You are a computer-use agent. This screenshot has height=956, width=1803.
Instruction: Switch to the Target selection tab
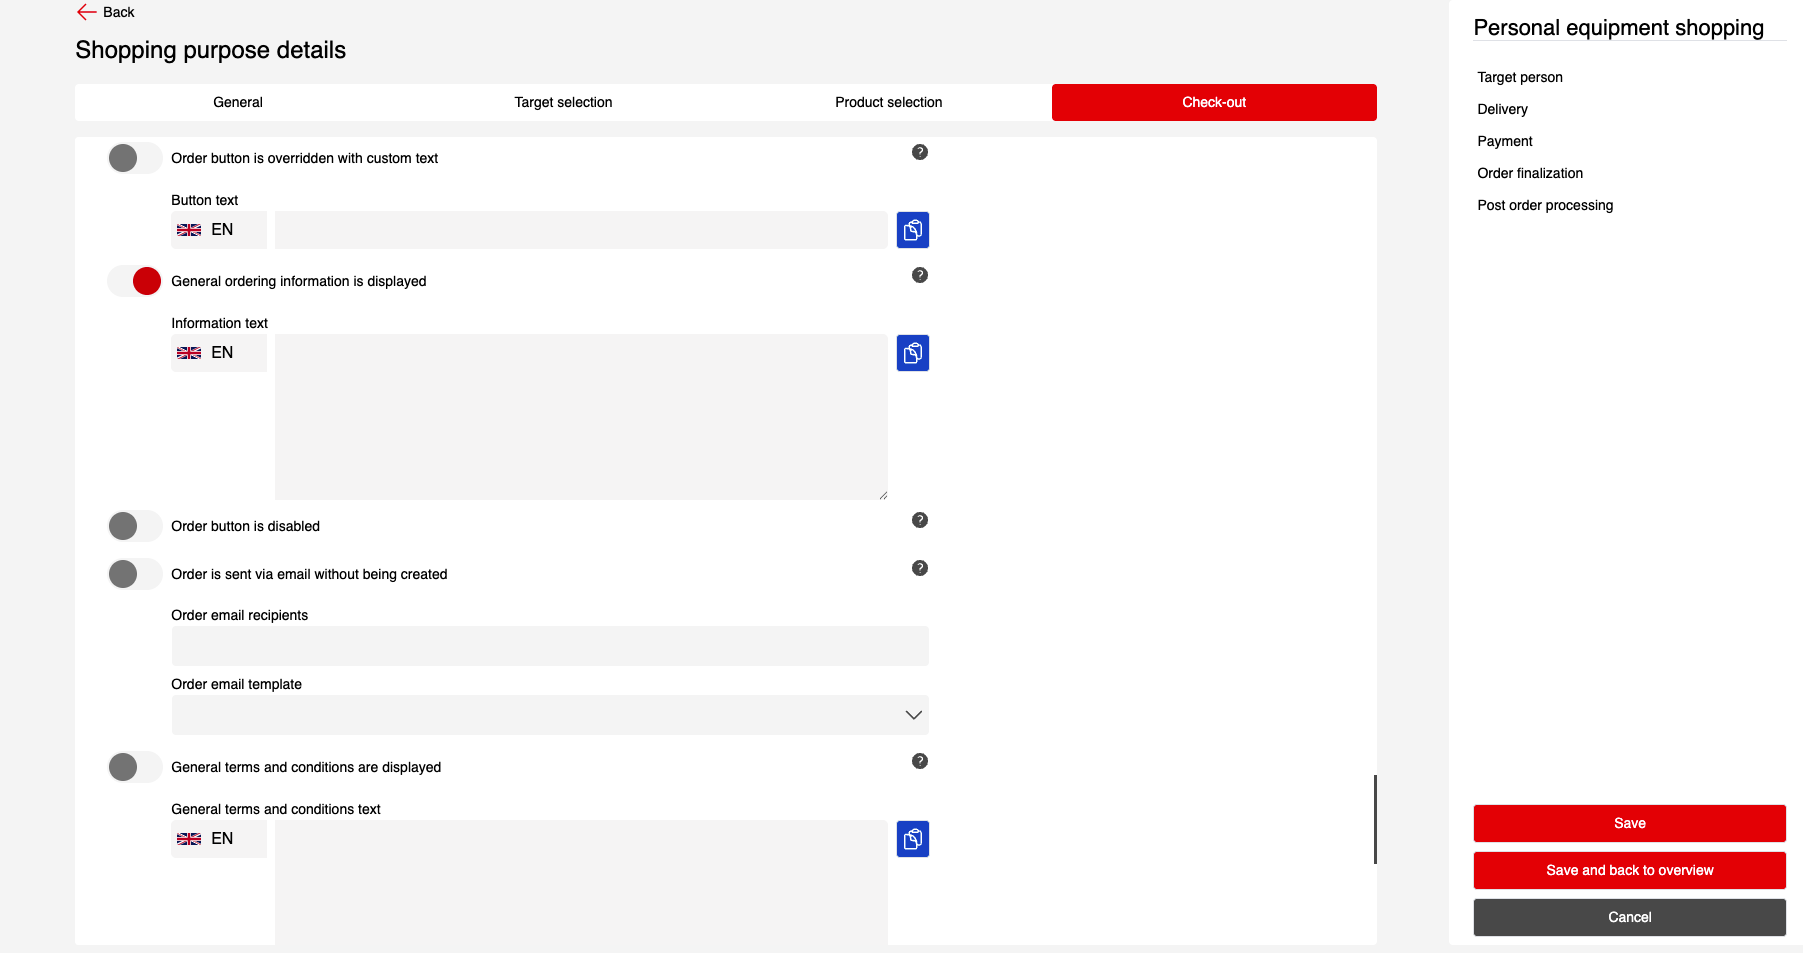(x=563, y=102)
